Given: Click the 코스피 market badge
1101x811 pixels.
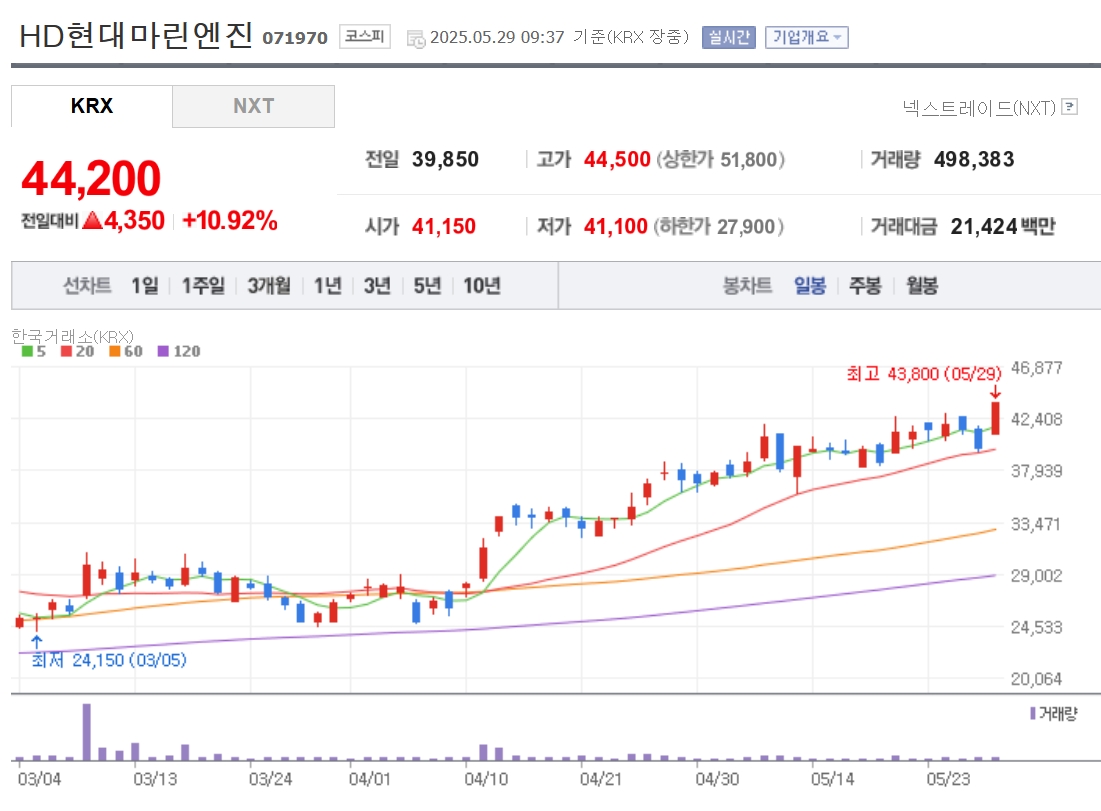Looking at the screenshot, I should (364, 37).
